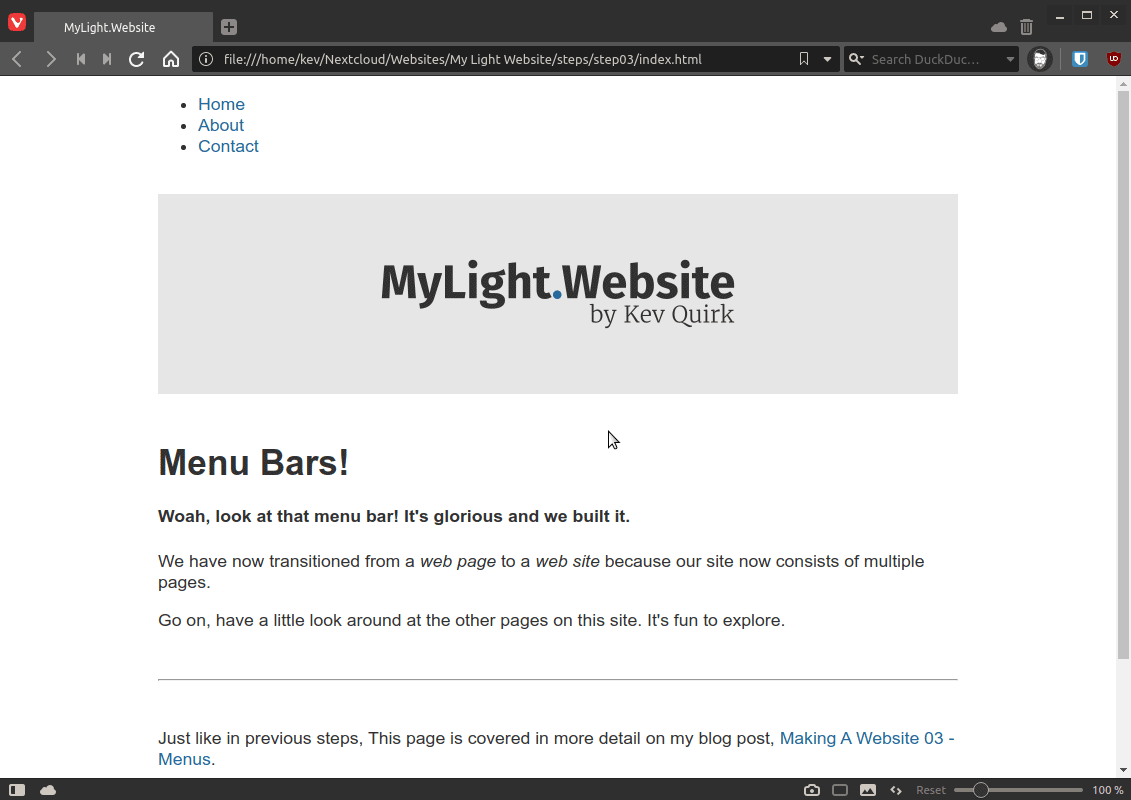This screenshot has width=1131, height=800.
Task: Open the bookmark dropdown arrow
Action: [x=827, y=59]
